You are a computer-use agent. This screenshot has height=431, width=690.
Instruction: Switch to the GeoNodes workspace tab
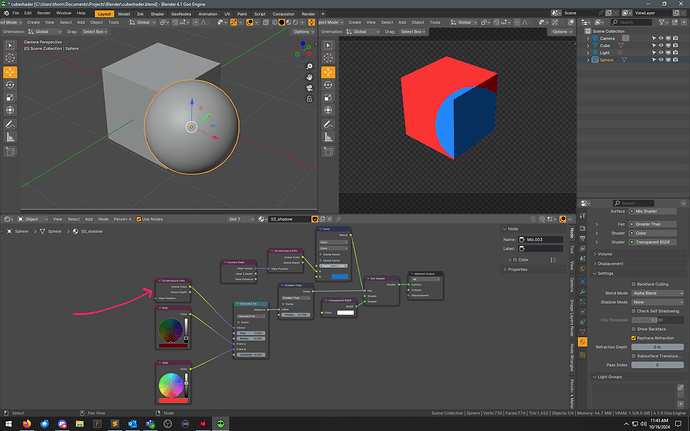(x=181, y=14)
